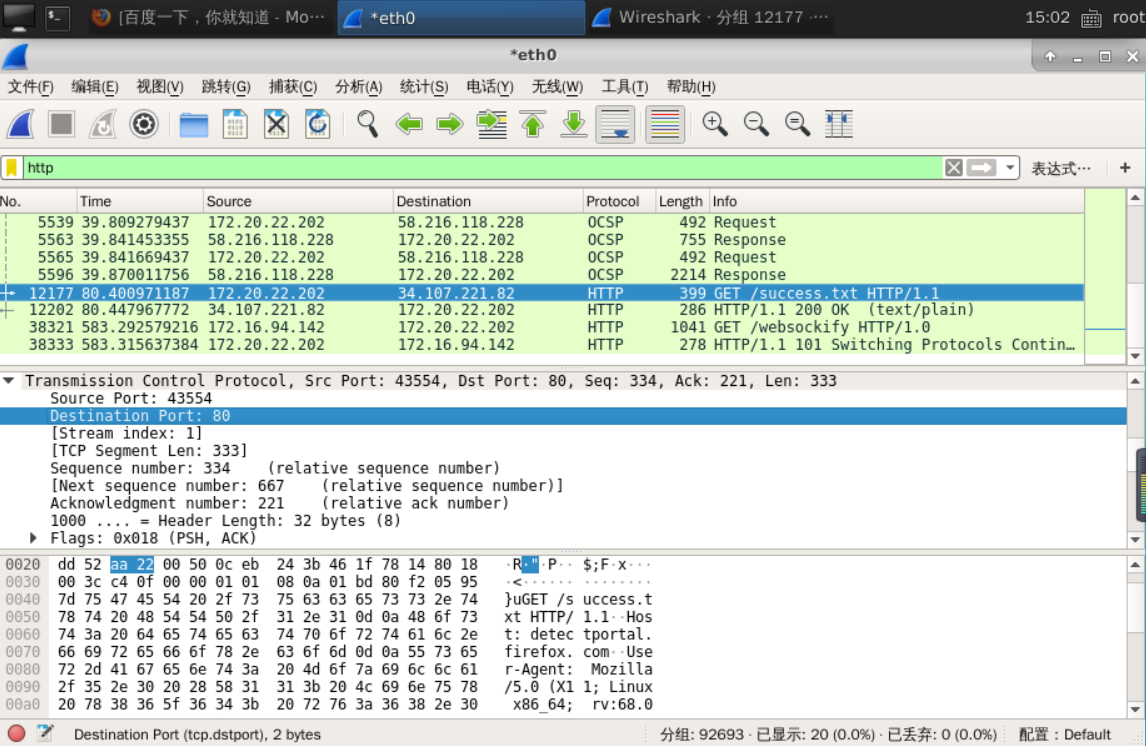Start a new packet capture
This screenshot has width=1146, height=746.
(22, 124)
